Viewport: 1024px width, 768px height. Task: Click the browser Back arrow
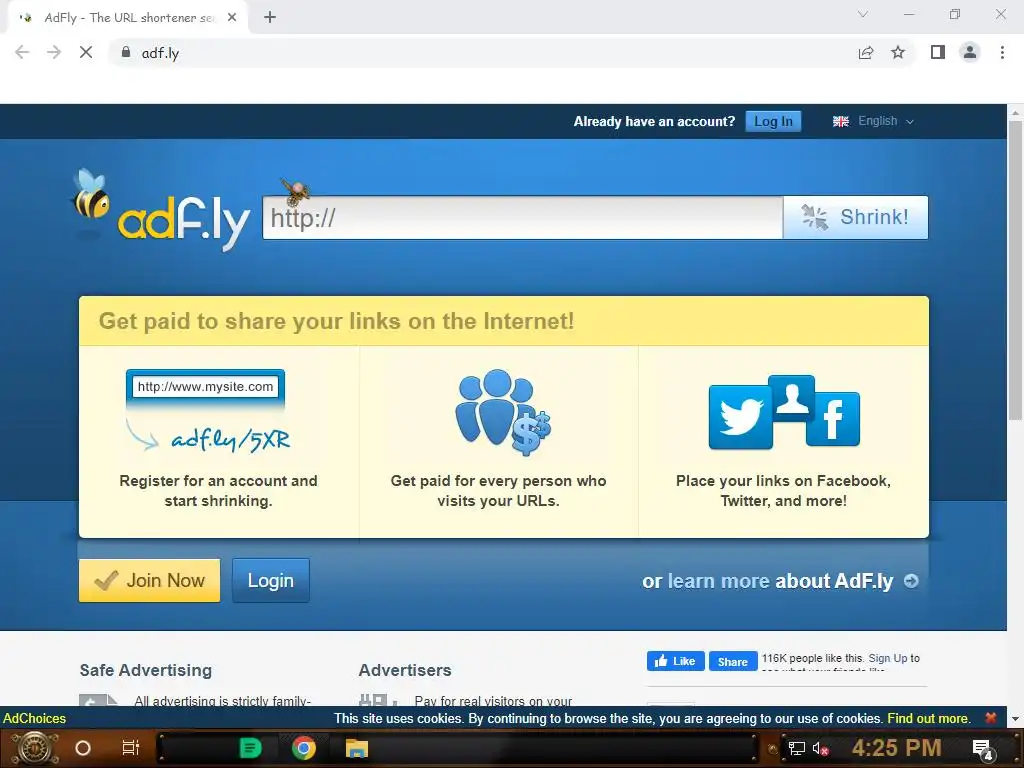22,52
